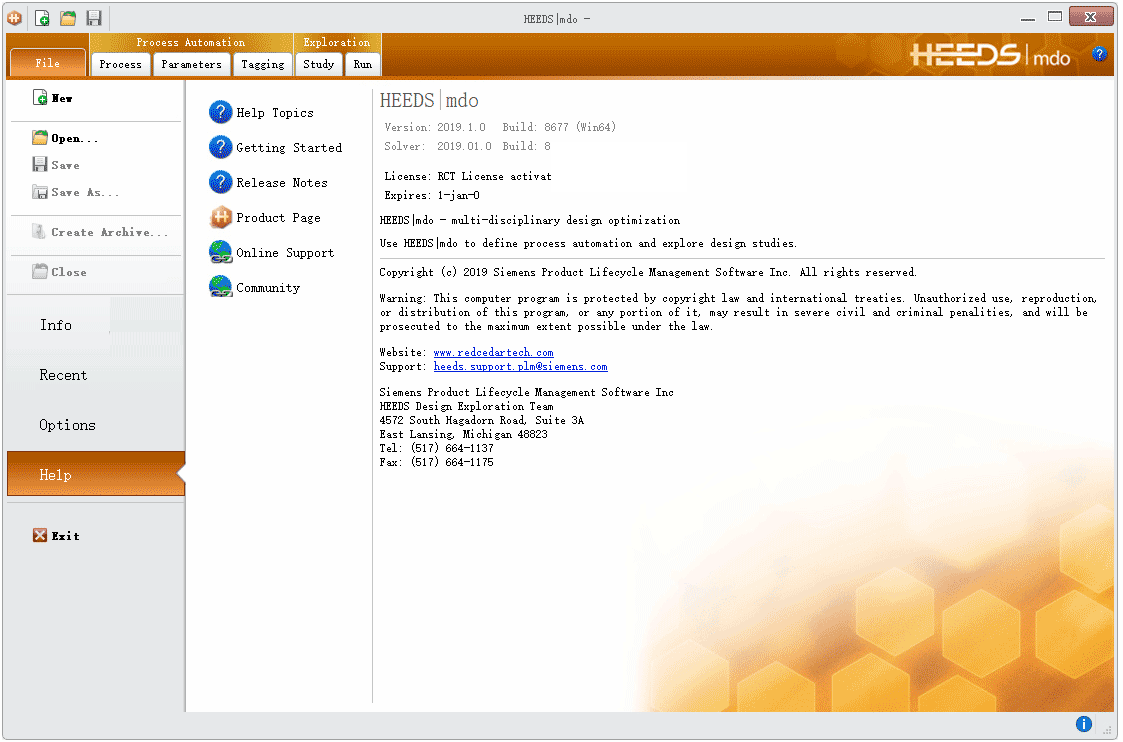This screenshot has height=742, width=1123.
Task: Switch to the Tagging tab
Action: 263,64
